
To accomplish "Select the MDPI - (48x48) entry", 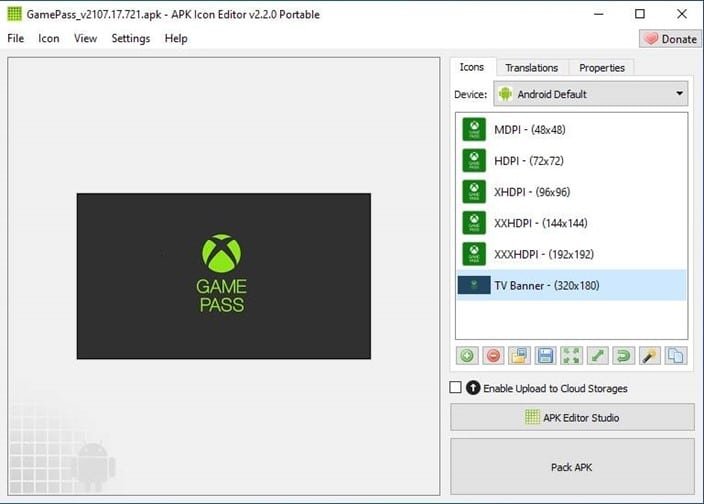I will (572, 130).
